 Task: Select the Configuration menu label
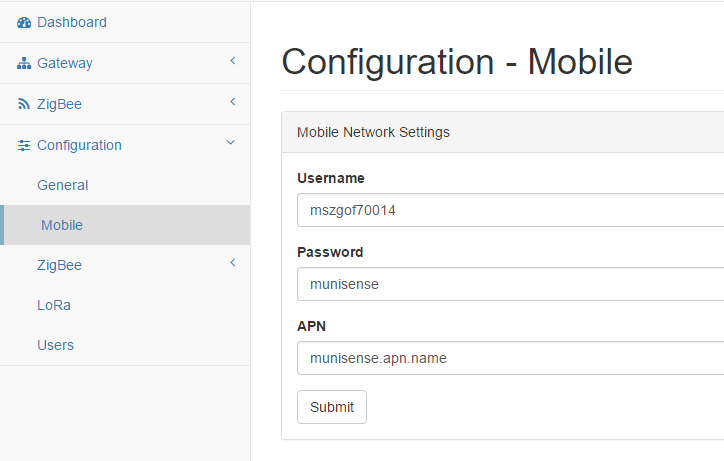coord(79,145)
